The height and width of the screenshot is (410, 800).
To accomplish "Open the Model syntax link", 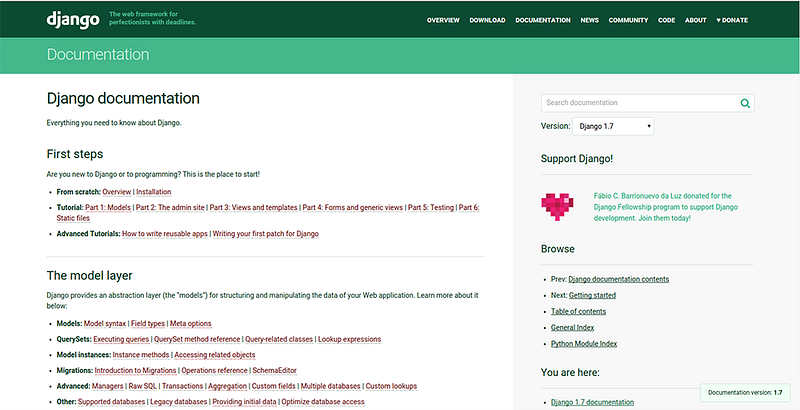I will pos(105,324).
